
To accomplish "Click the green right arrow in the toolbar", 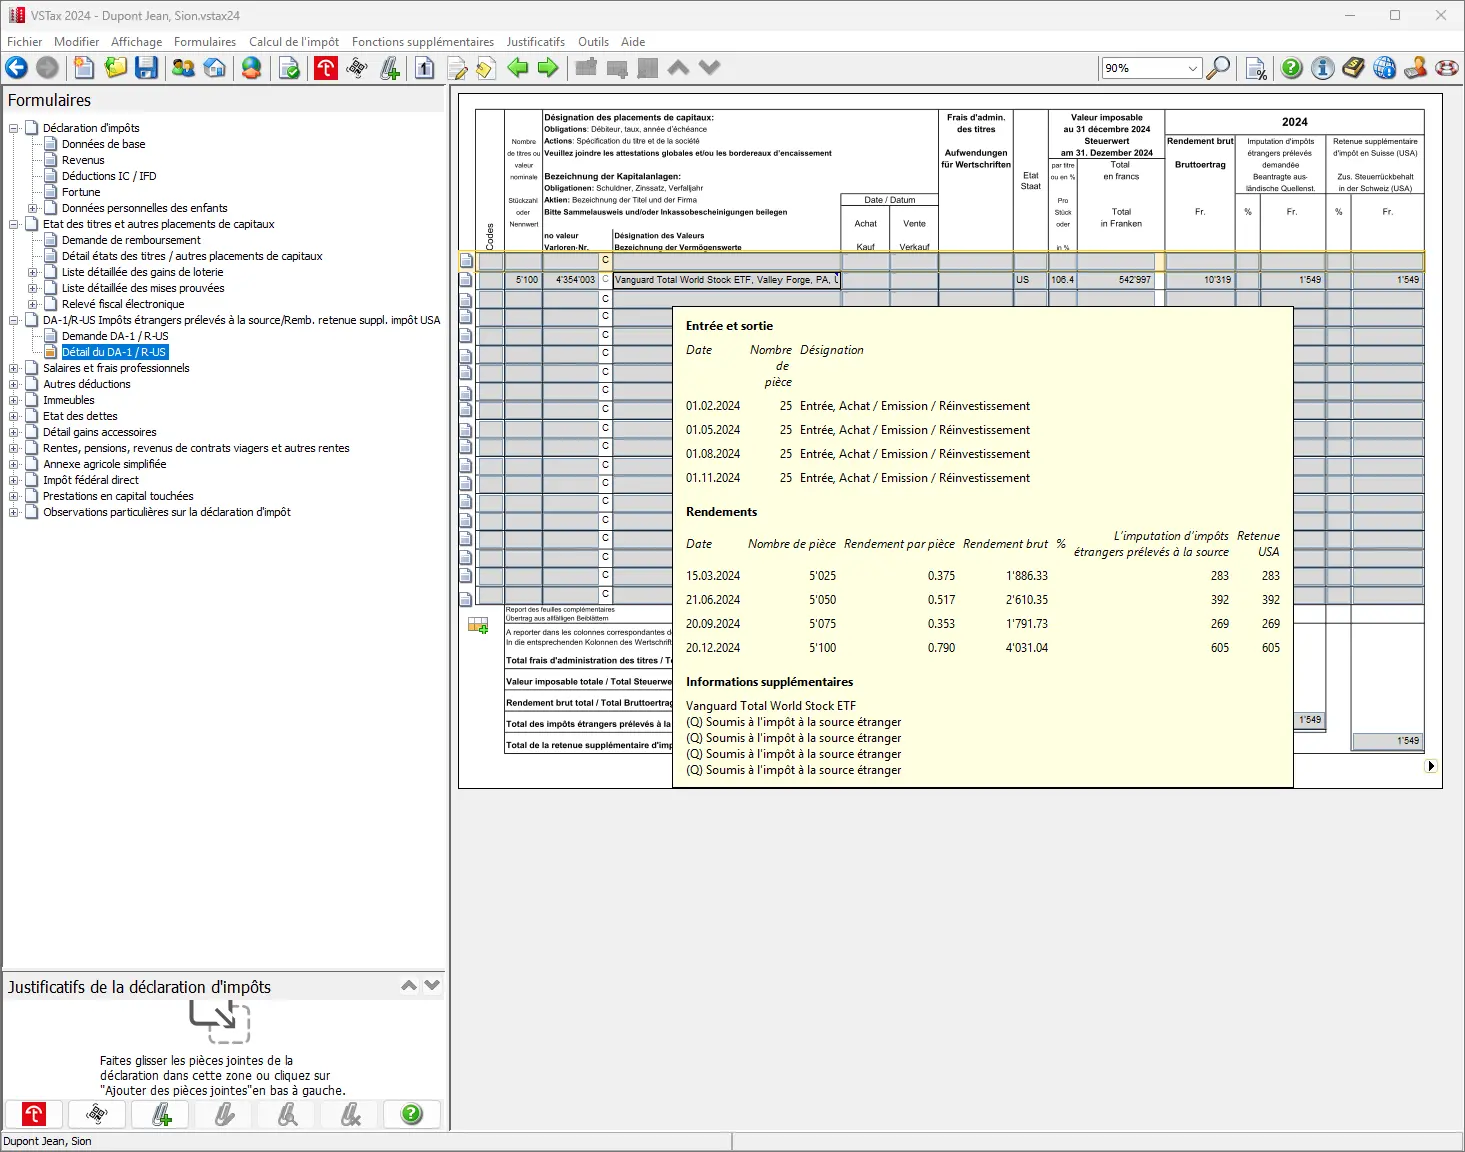I will (548, 68).
